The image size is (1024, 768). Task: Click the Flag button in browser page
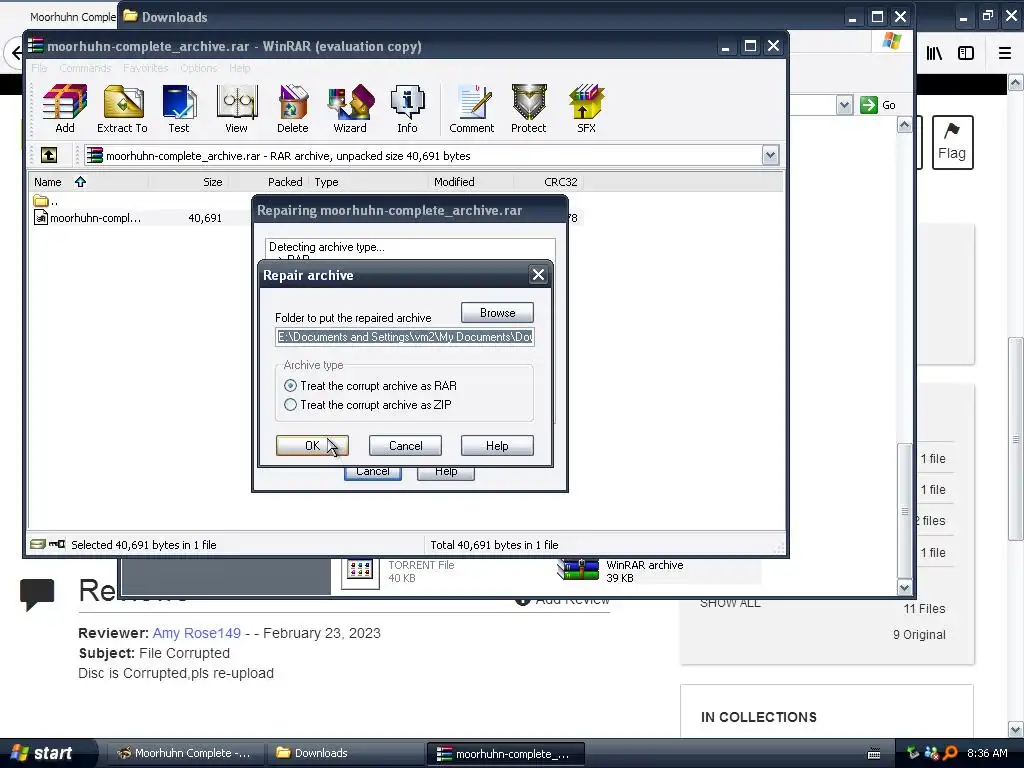[952, 142]
